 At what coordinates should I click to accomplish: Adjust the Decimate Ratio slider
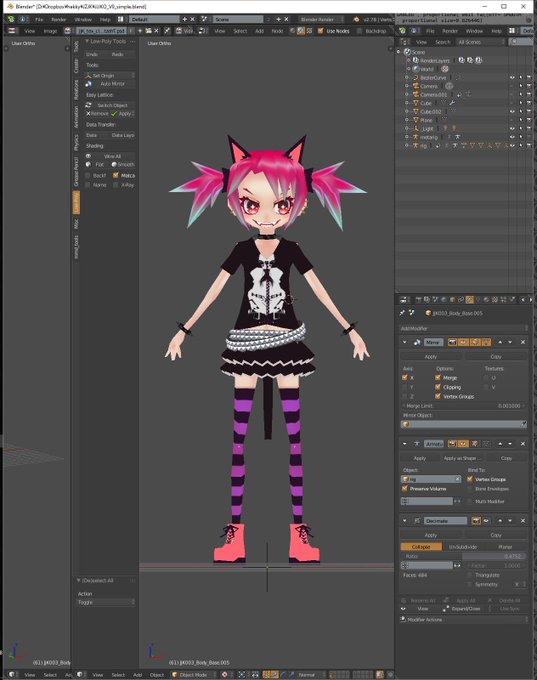pos(463,556)
